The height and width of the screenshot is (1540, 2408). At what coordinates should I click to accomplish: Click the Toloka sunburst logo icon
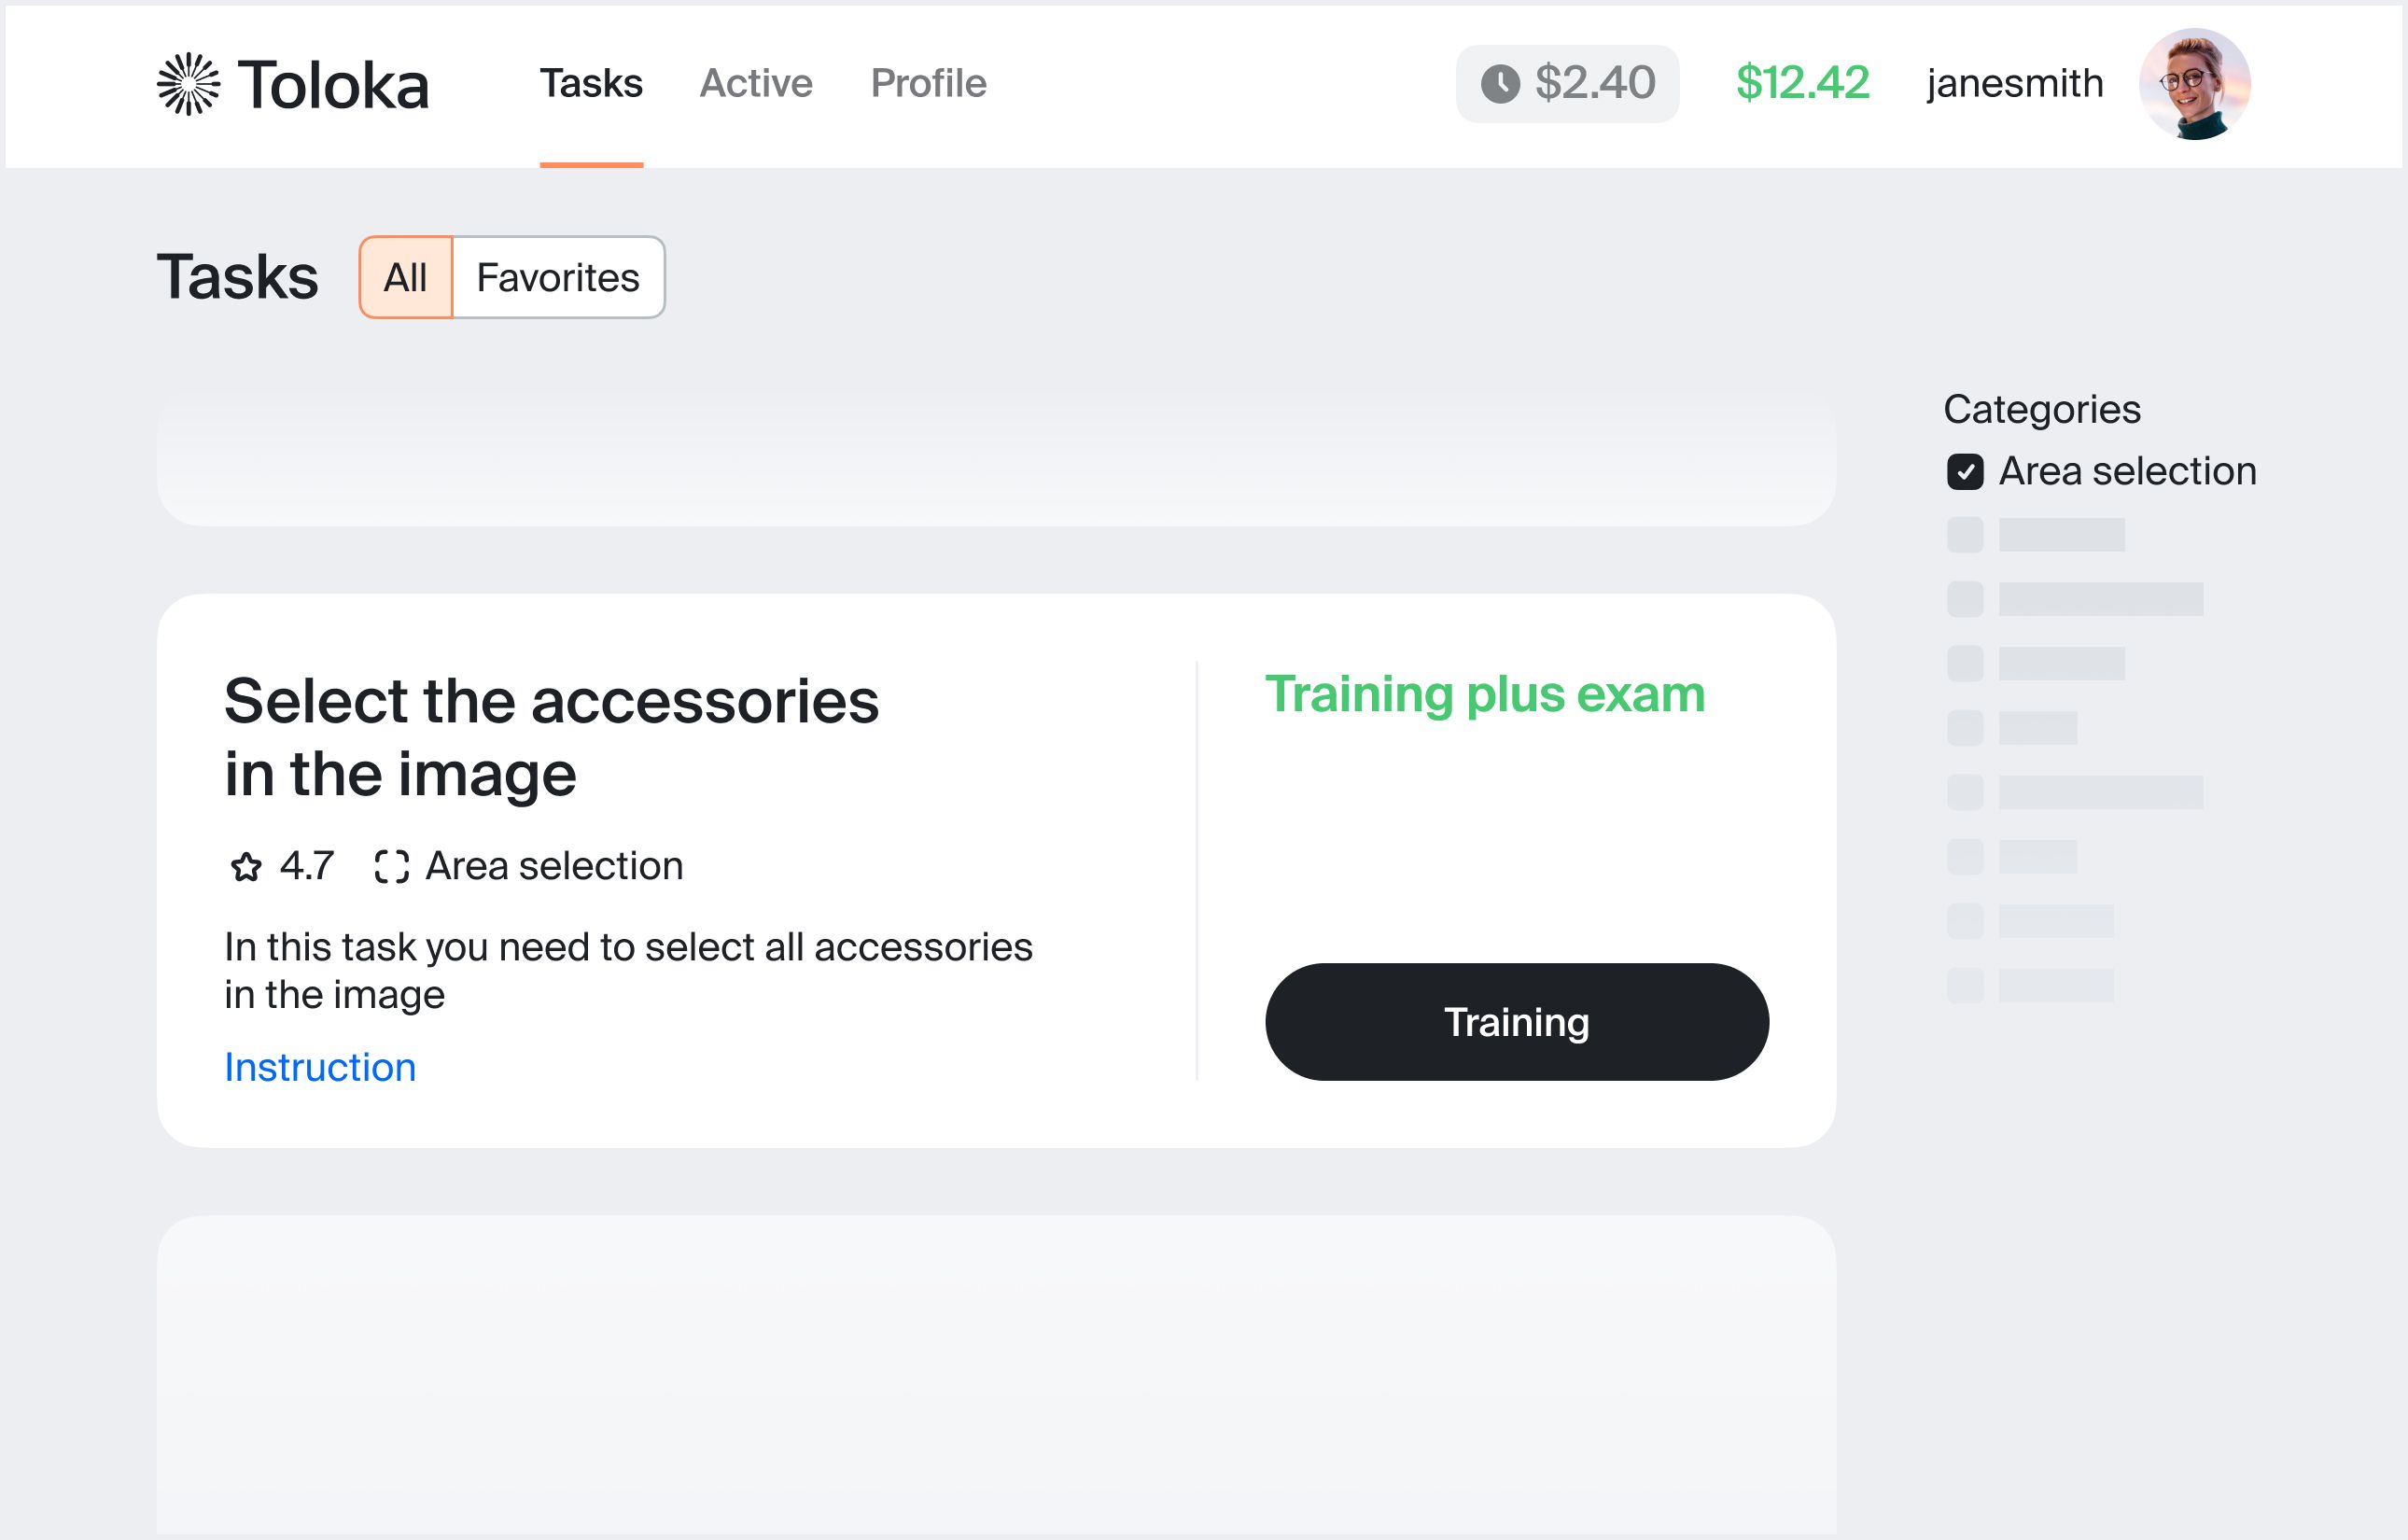pyautogui.click(x=188, y=84)
